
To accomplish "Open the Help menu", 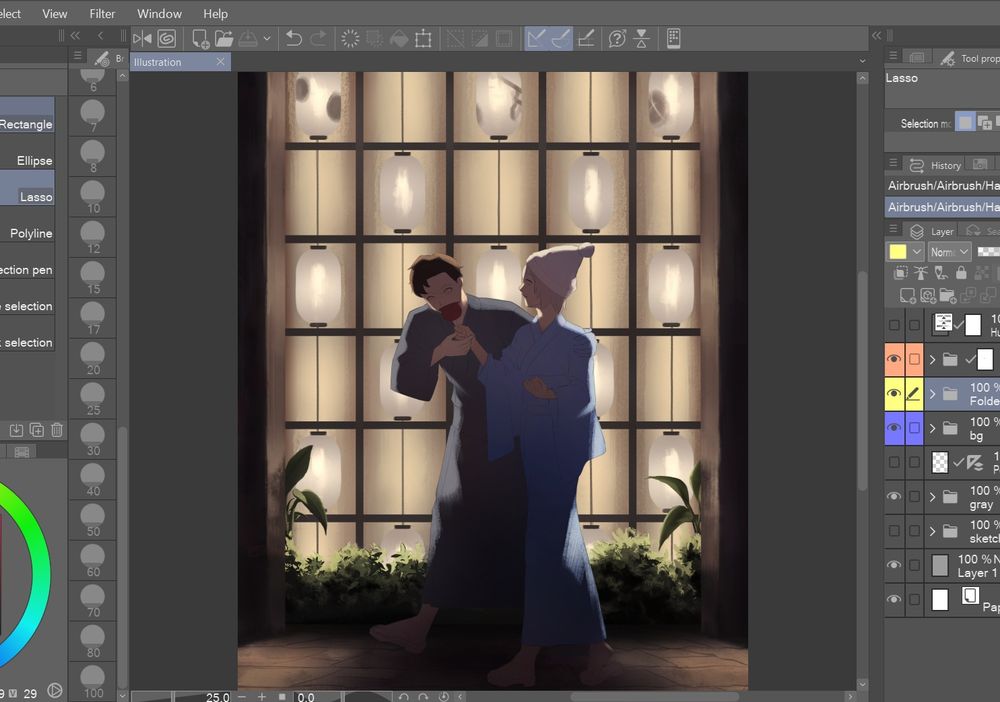I will coord(216,13).
